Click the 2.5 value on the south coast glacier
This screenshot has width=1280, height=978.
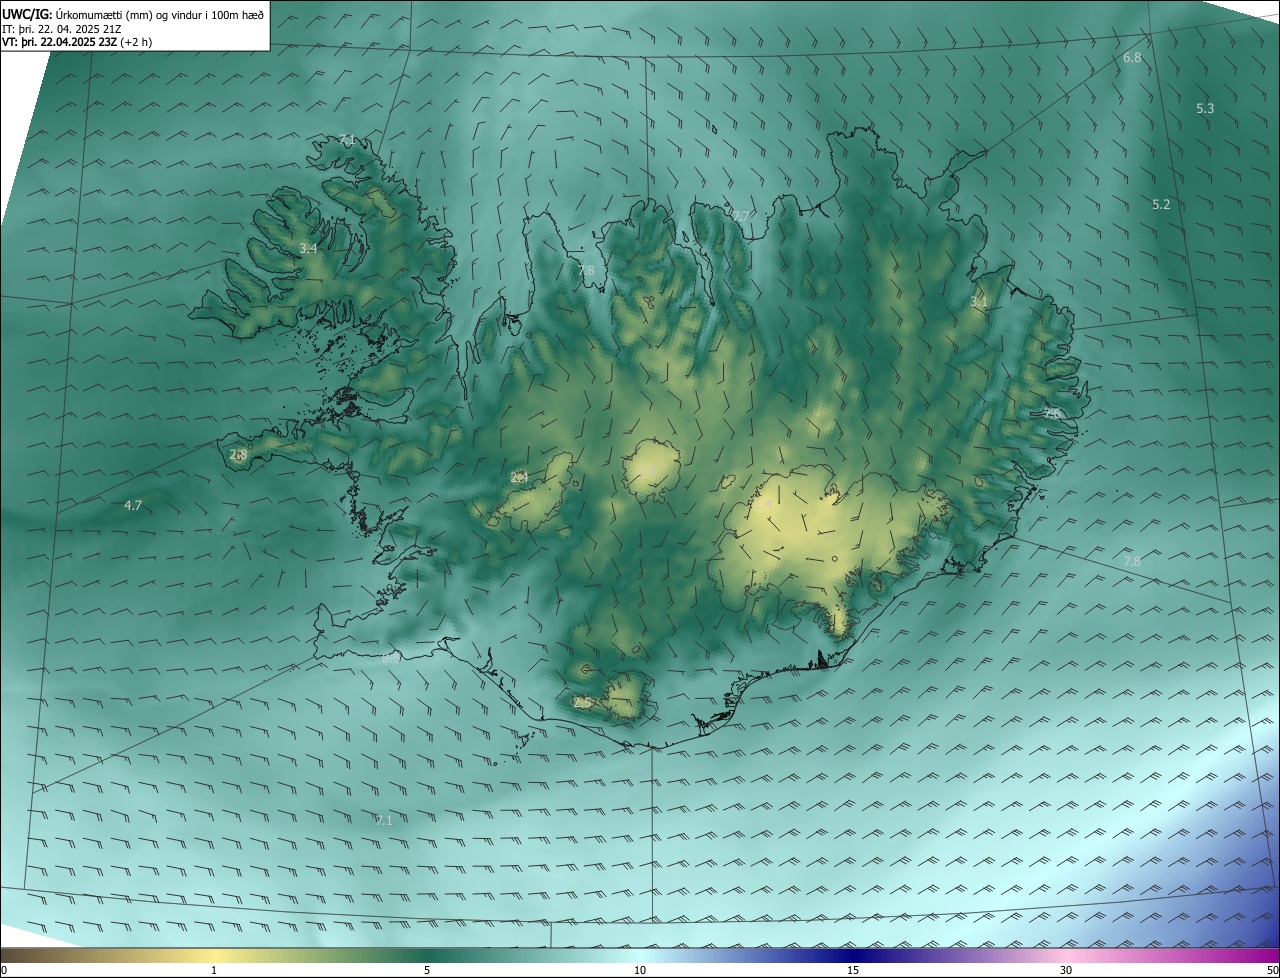[581, 704]
